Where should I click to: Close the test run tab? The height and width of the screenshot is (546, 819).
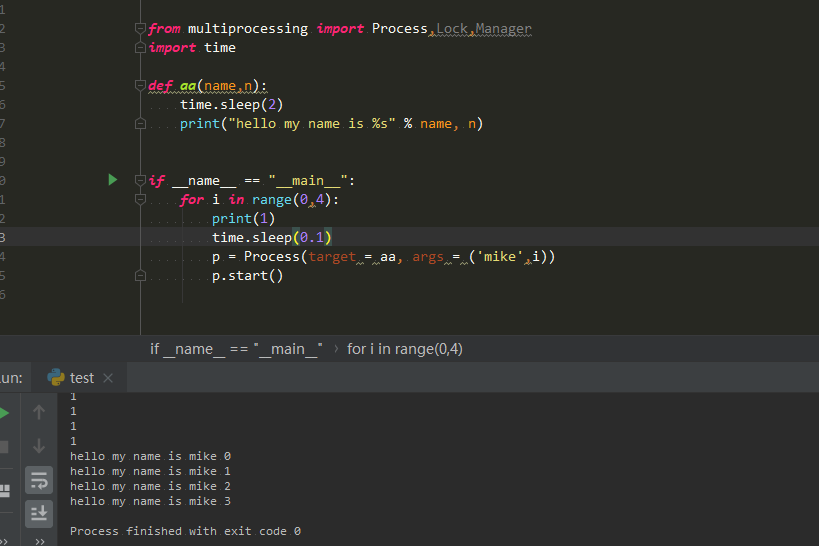pos(108,378)
